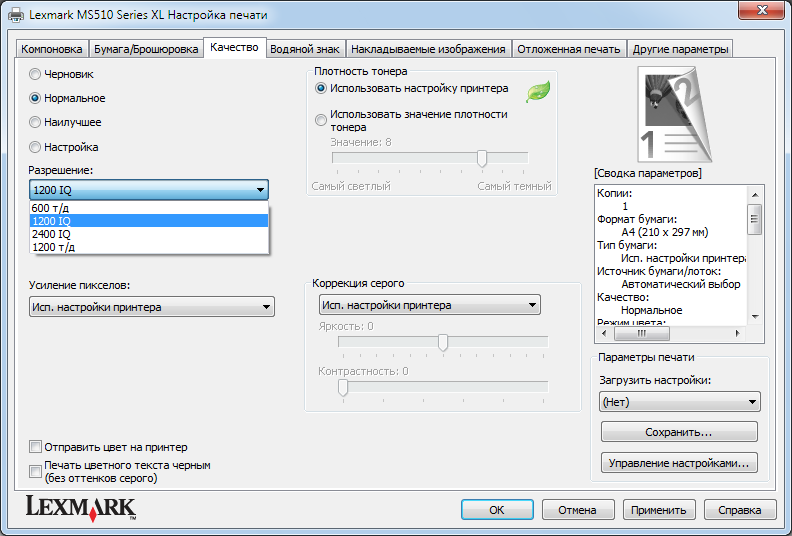Click the Автоматический выбор summary line
792x536 pixels.
(681, 284)
